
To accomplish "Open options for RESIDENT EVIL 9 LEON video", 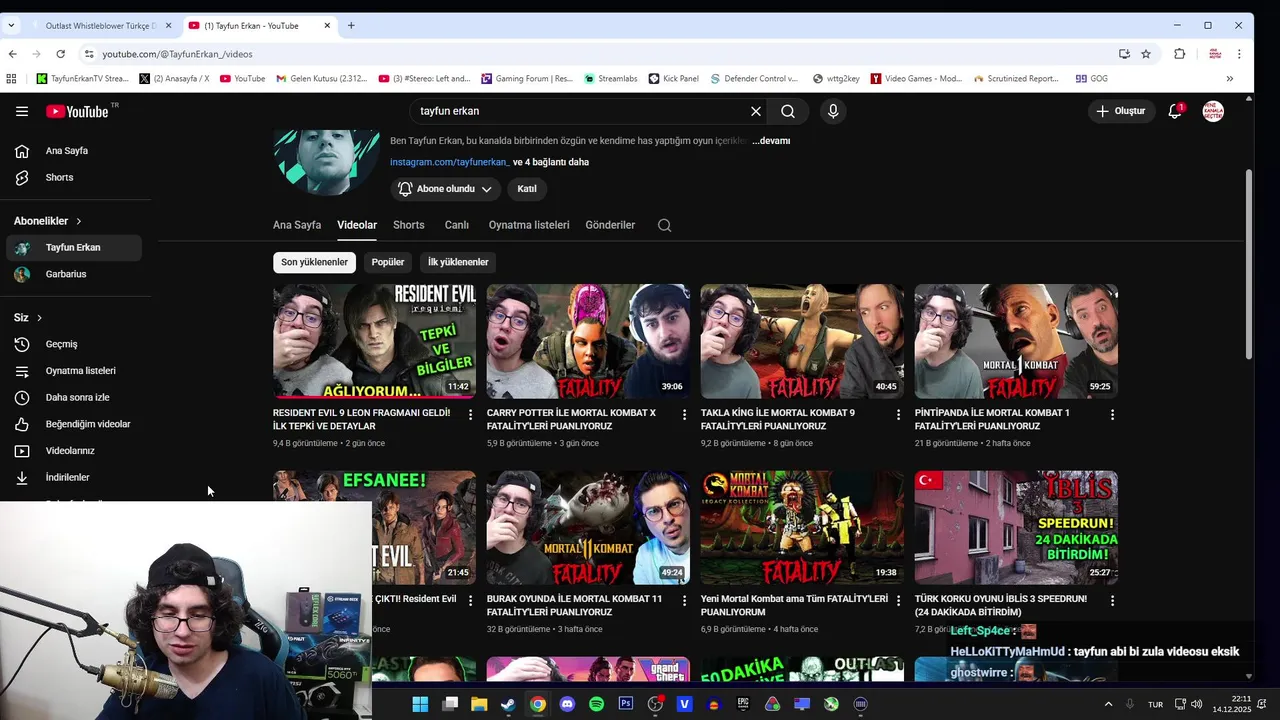I will pos(470,414).
